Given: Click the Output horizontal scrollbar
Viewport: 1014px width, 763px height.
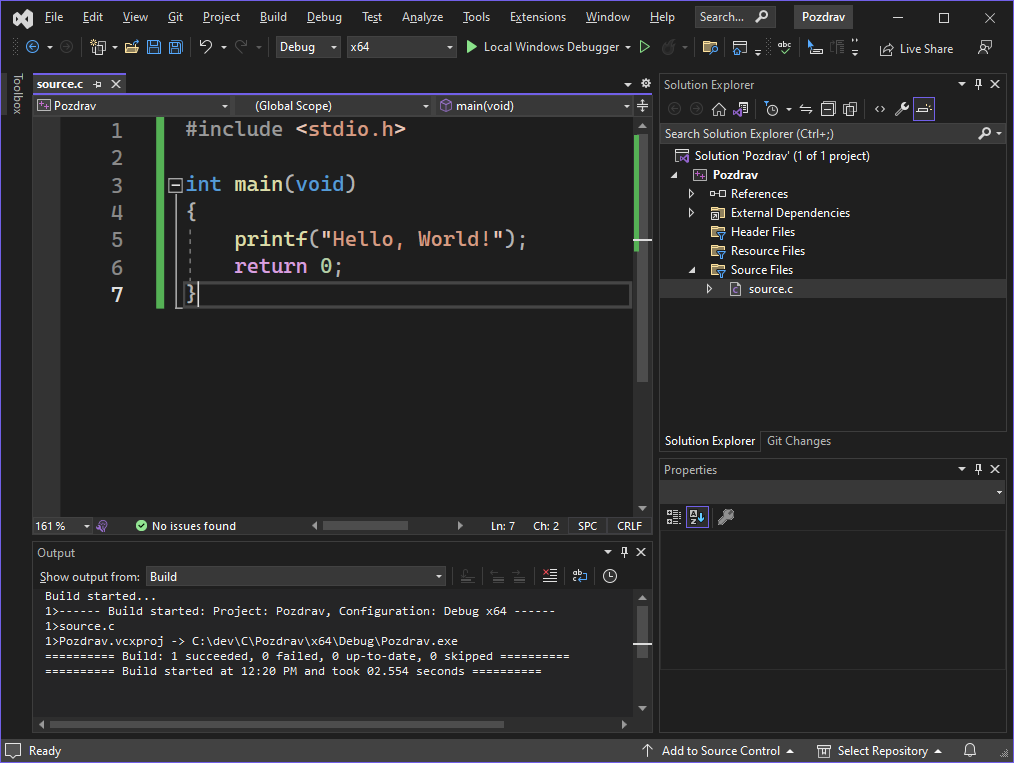Looking at the screenshot, I should [276, 725].
